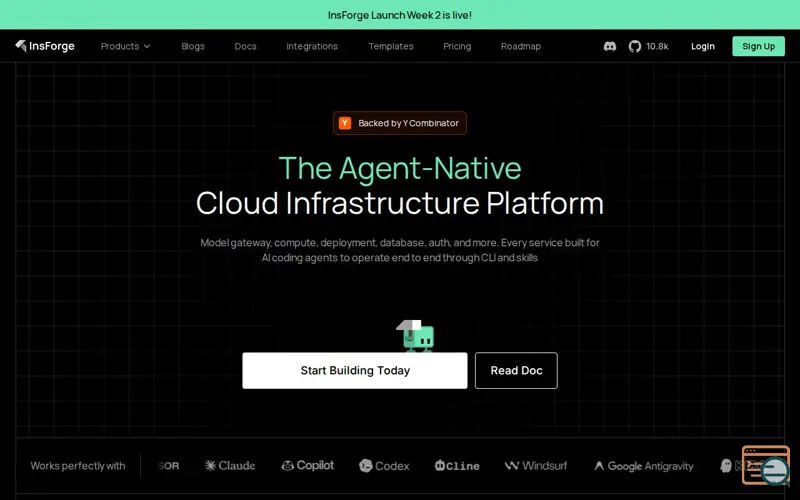Viewport: 800px width, 500px height.
Task: Click the Codex logo
Action: tap(384, 465)
